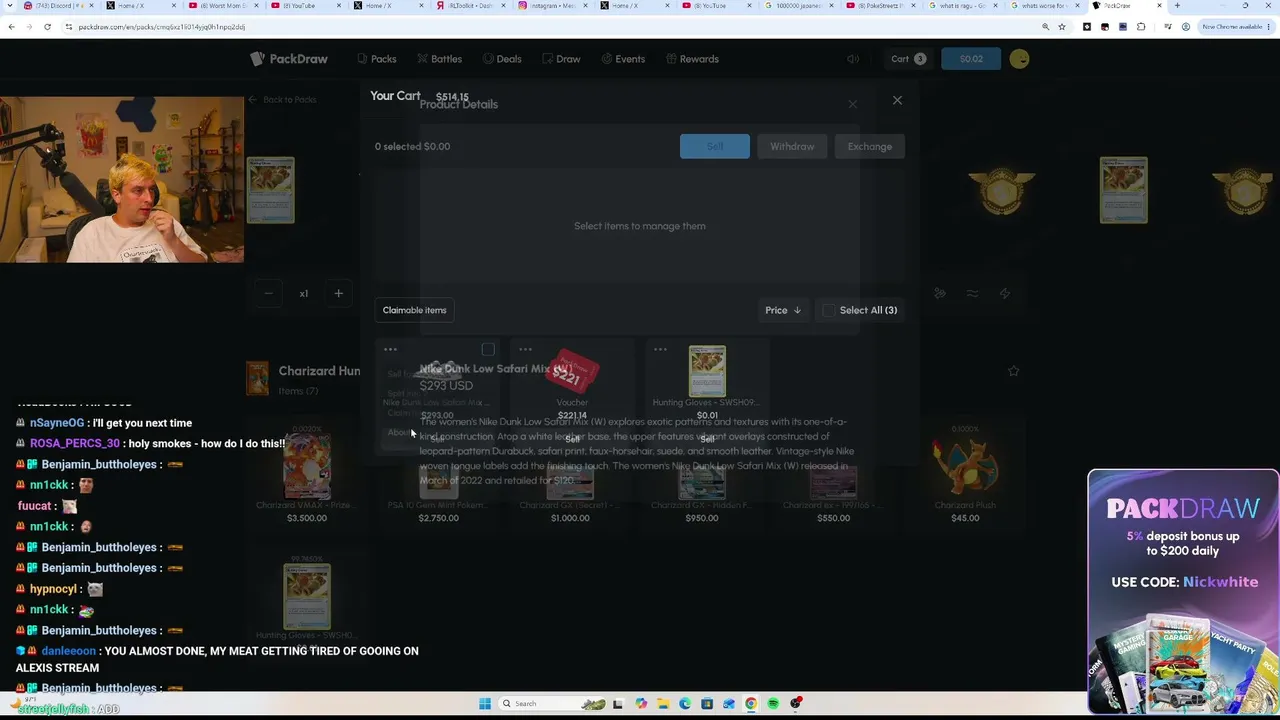Switch to the RLToolkit browser tab
The image size is (1280, 720).
(x=471, y=6)
